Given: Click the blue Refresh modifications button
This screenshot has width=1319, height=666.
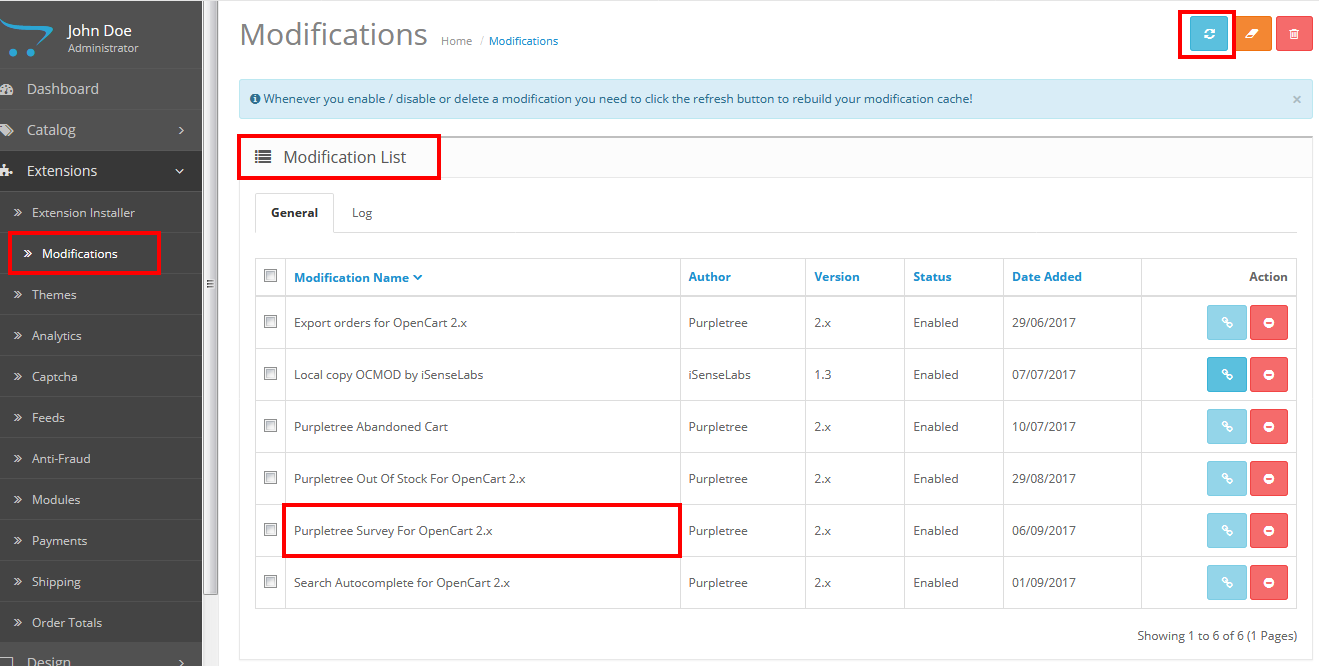Looking at the screenshot, I should point(1209,34).
